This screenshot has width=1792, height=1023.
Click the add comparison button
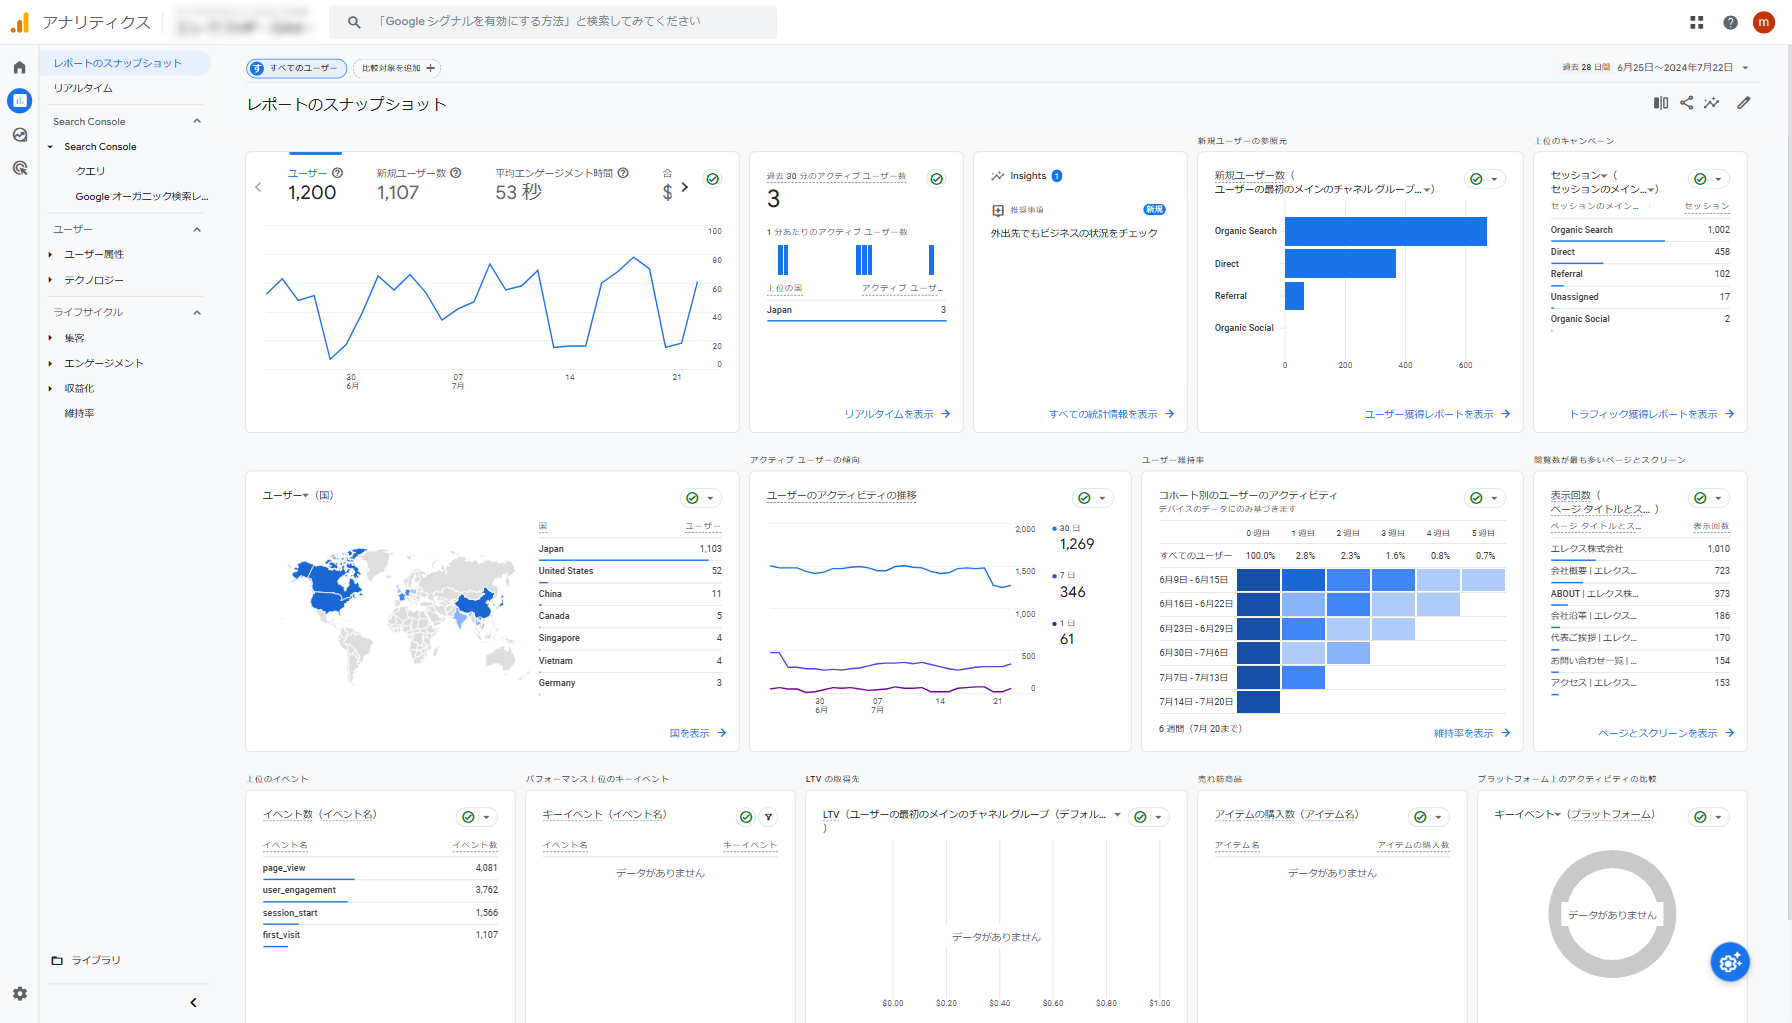[x=397, y=68]
